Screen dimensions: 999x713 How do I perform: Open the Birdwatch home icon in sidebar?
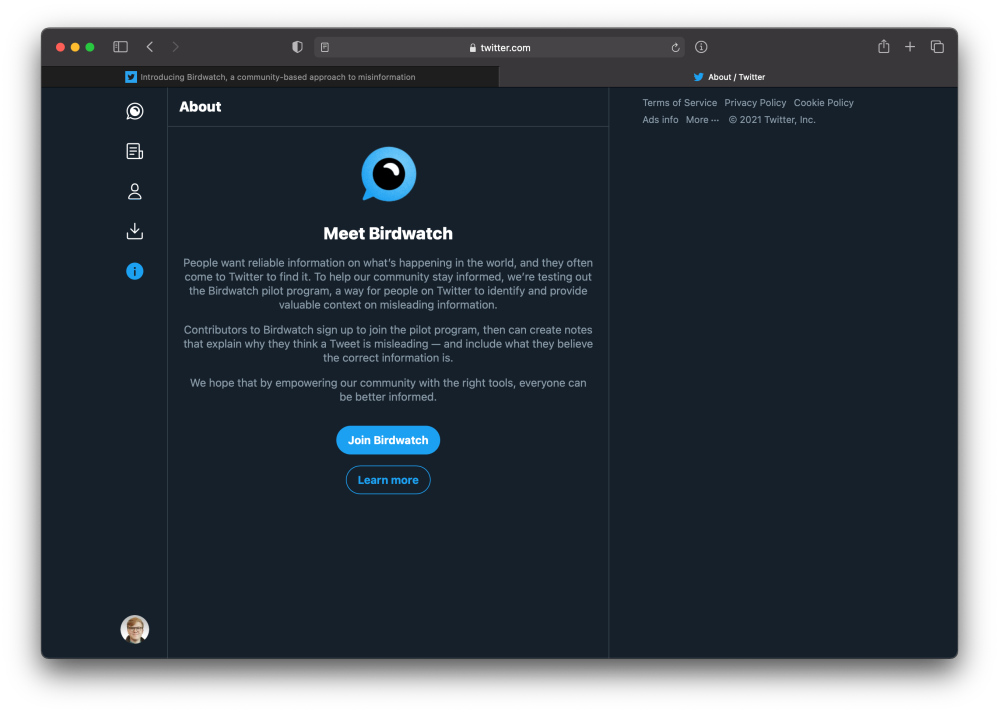pyautogui.click(x=135, y=111)
